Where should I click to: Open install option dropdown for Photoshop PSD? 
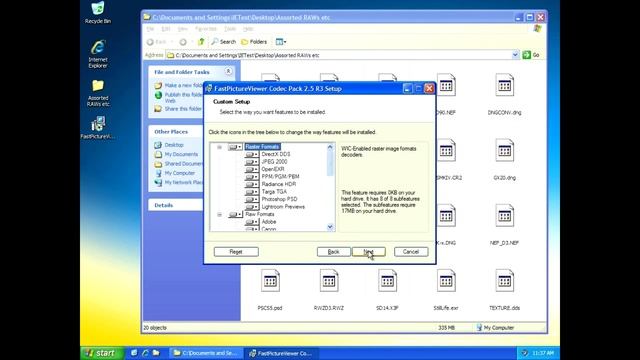[251, 200]
